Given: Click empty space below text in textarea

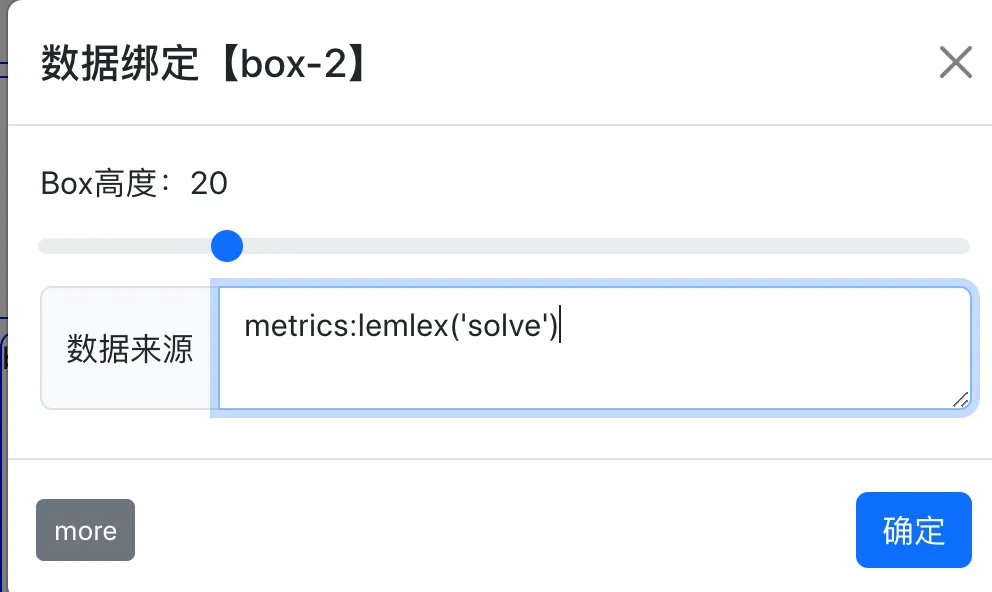Looking at the screenshot, I should 590,380.
